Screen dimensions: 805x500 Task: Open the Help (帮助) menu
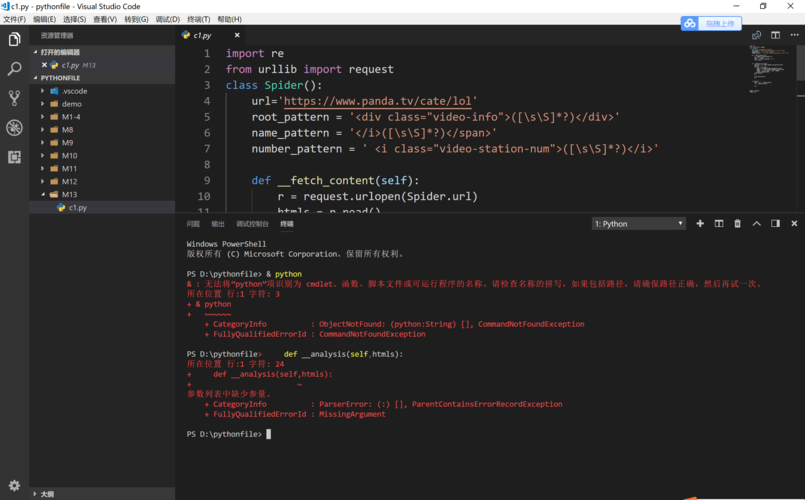point(229,19)
